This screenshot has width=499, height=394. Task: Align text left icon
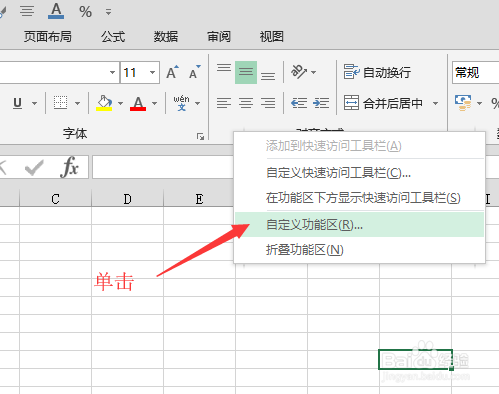click(224, 103)
